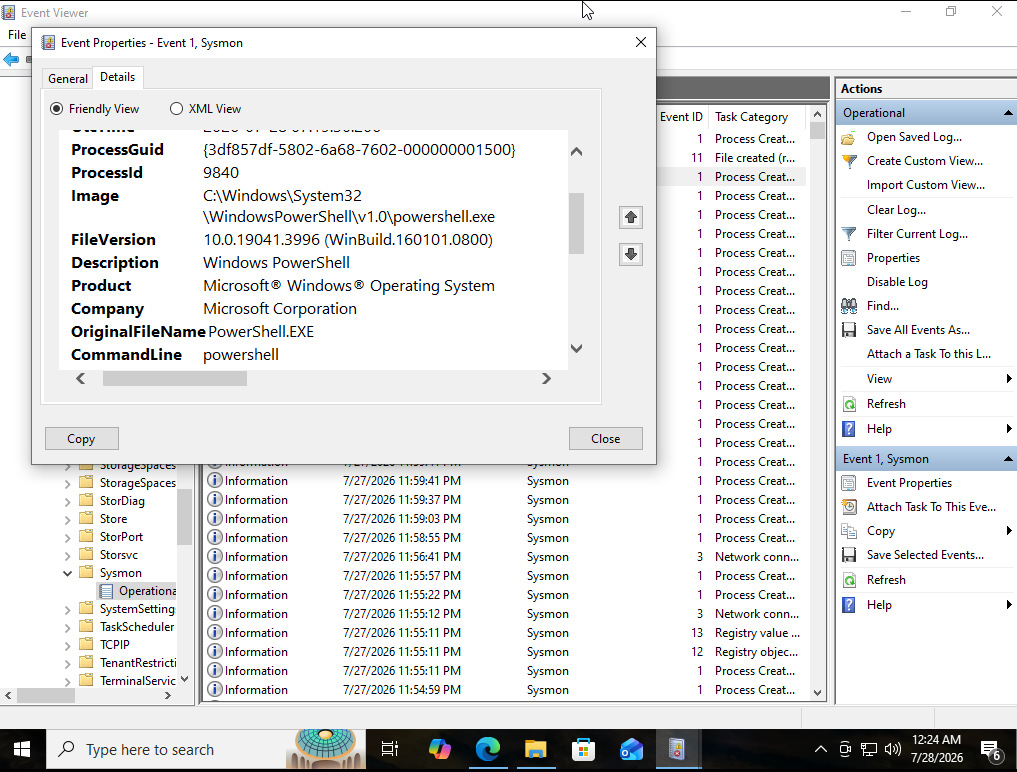Expand the TCPIP tree folder
1017x772 pixels.
67,645
